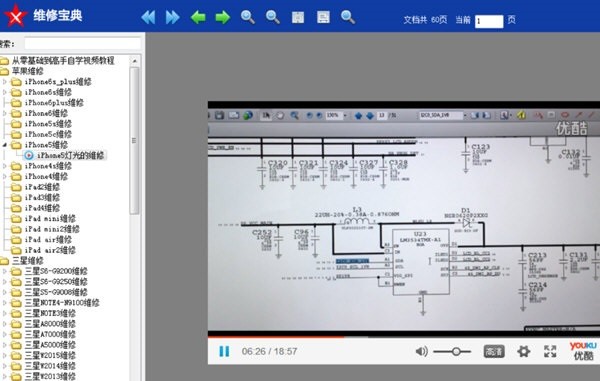Mute the video speaker icon

[x=421, y=351]
